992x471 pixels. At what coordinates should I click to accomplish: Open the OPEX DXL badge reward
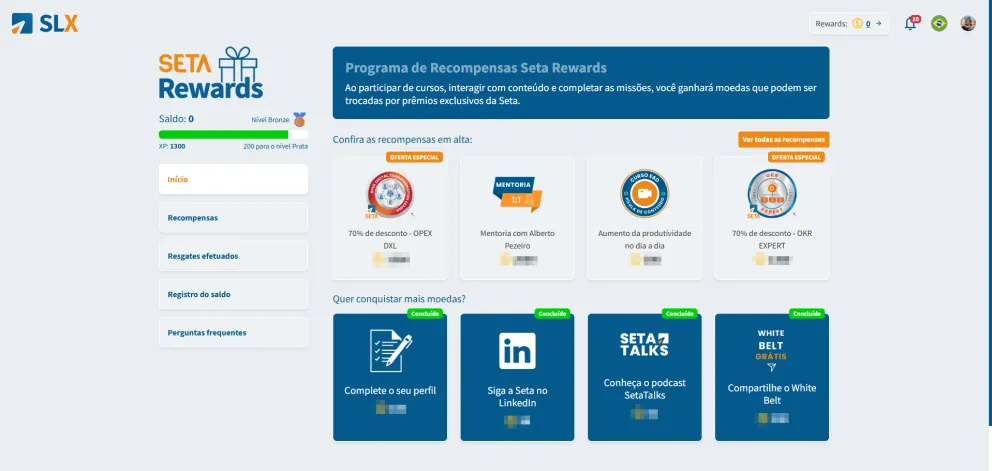tap(390, 194)
